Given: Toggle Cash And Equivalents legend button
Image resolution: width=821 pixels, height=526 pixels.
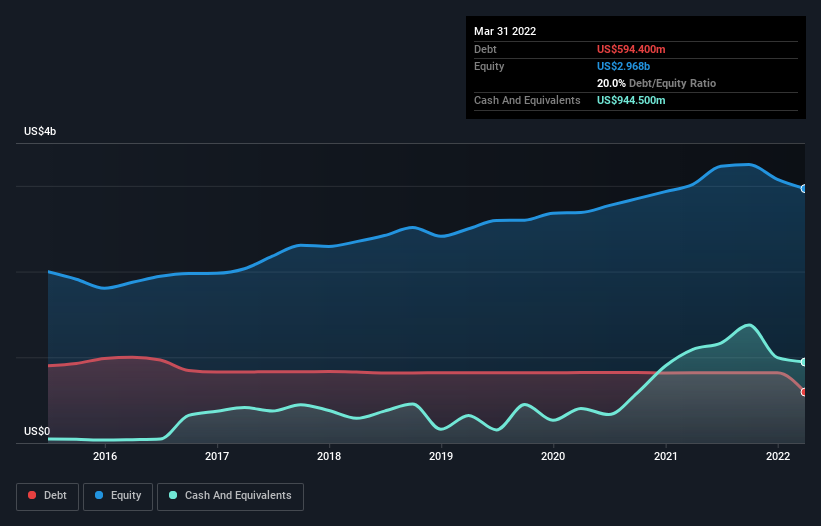Looking at the screenshot, I should [x=230, y=496].
